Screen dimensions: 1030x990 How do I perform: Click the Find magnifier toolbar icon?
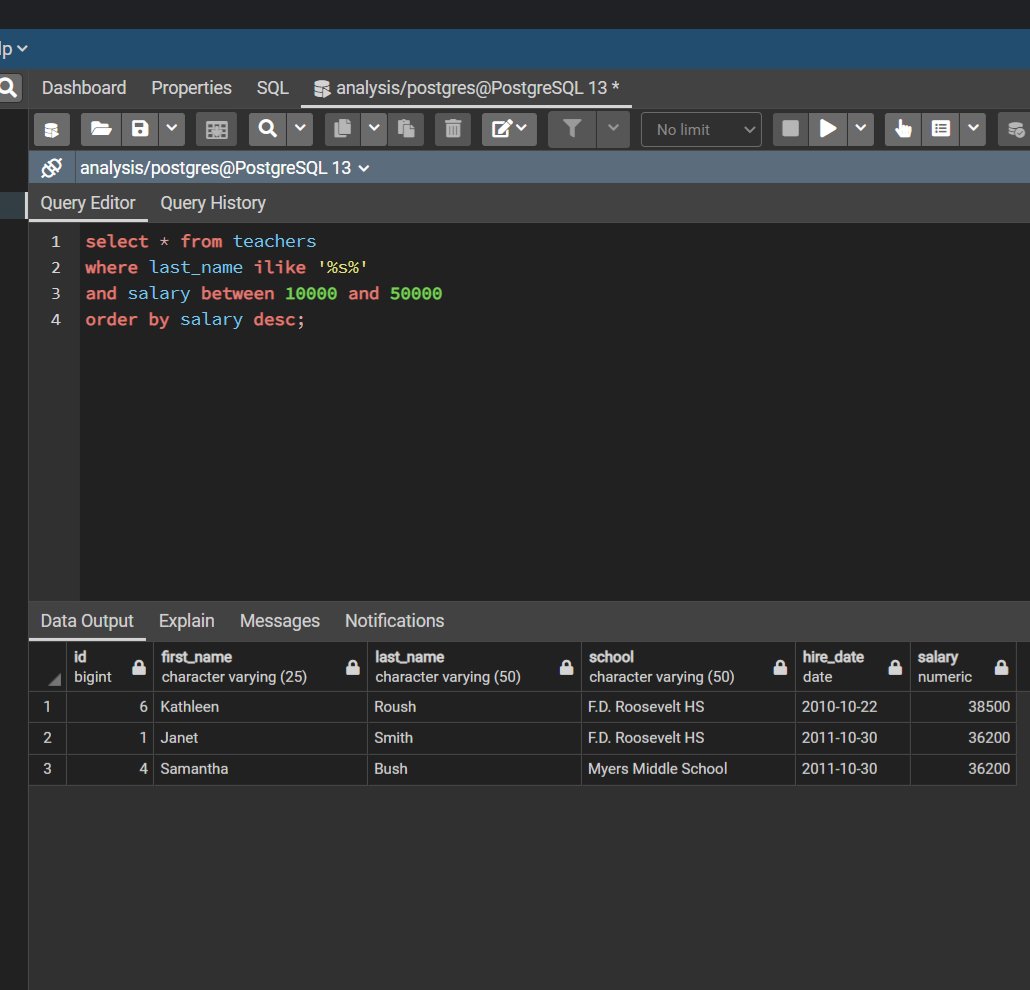pyautogui.click(x=267, y=129)
